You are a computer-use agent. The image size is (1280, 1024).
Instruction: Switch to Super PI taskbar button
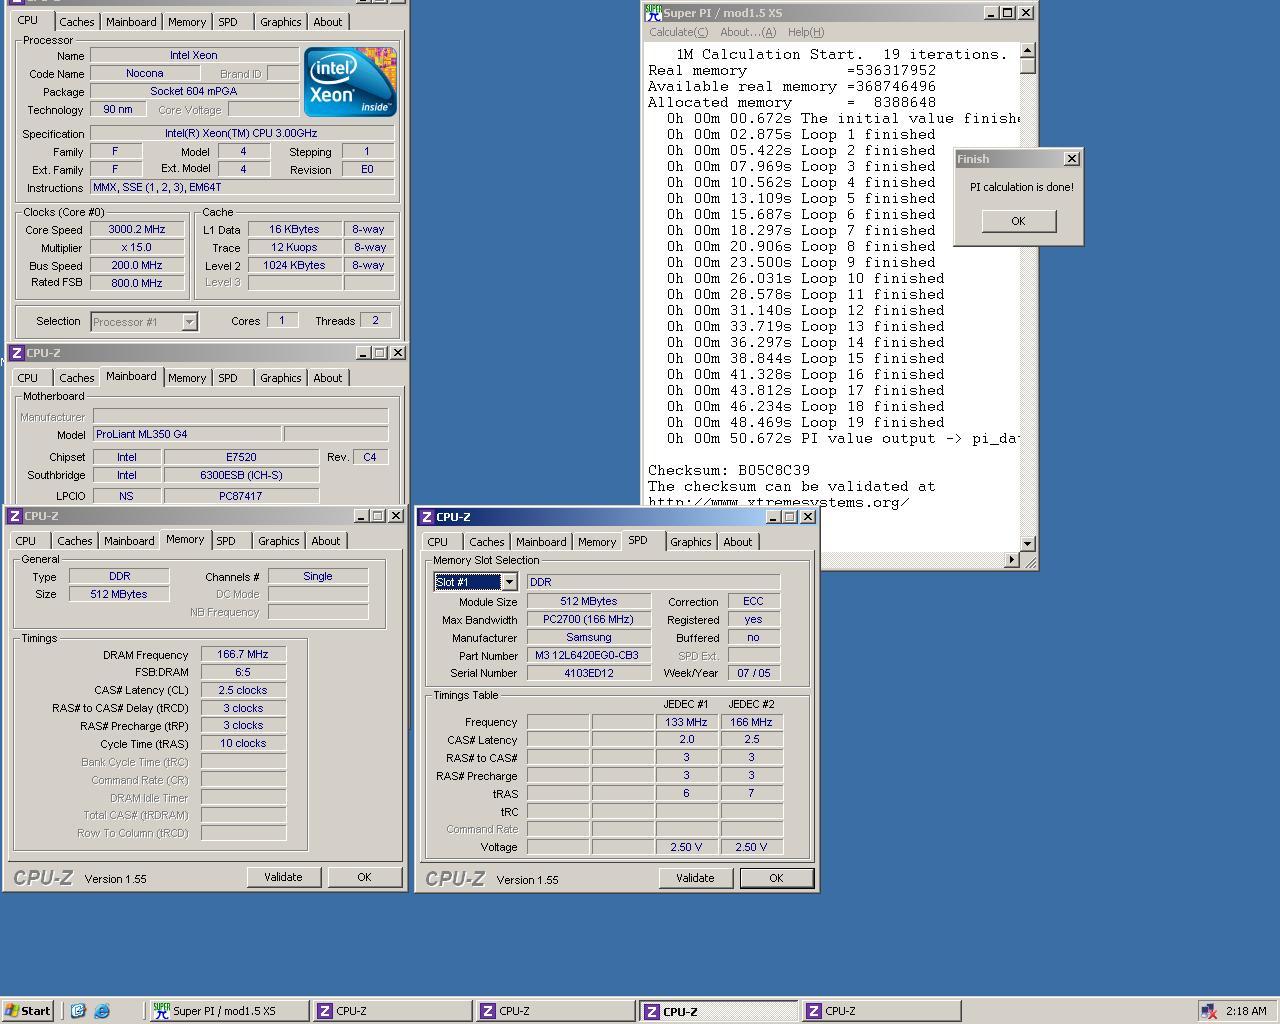coord(229,1011)
